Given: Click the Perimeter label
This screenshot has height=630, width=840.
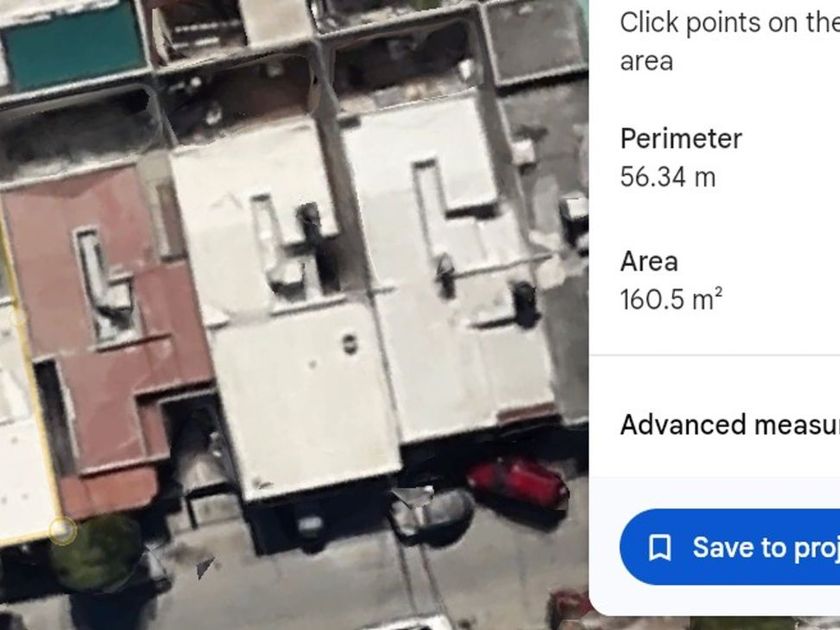Looking at the screenshot, I should [681, 139].
